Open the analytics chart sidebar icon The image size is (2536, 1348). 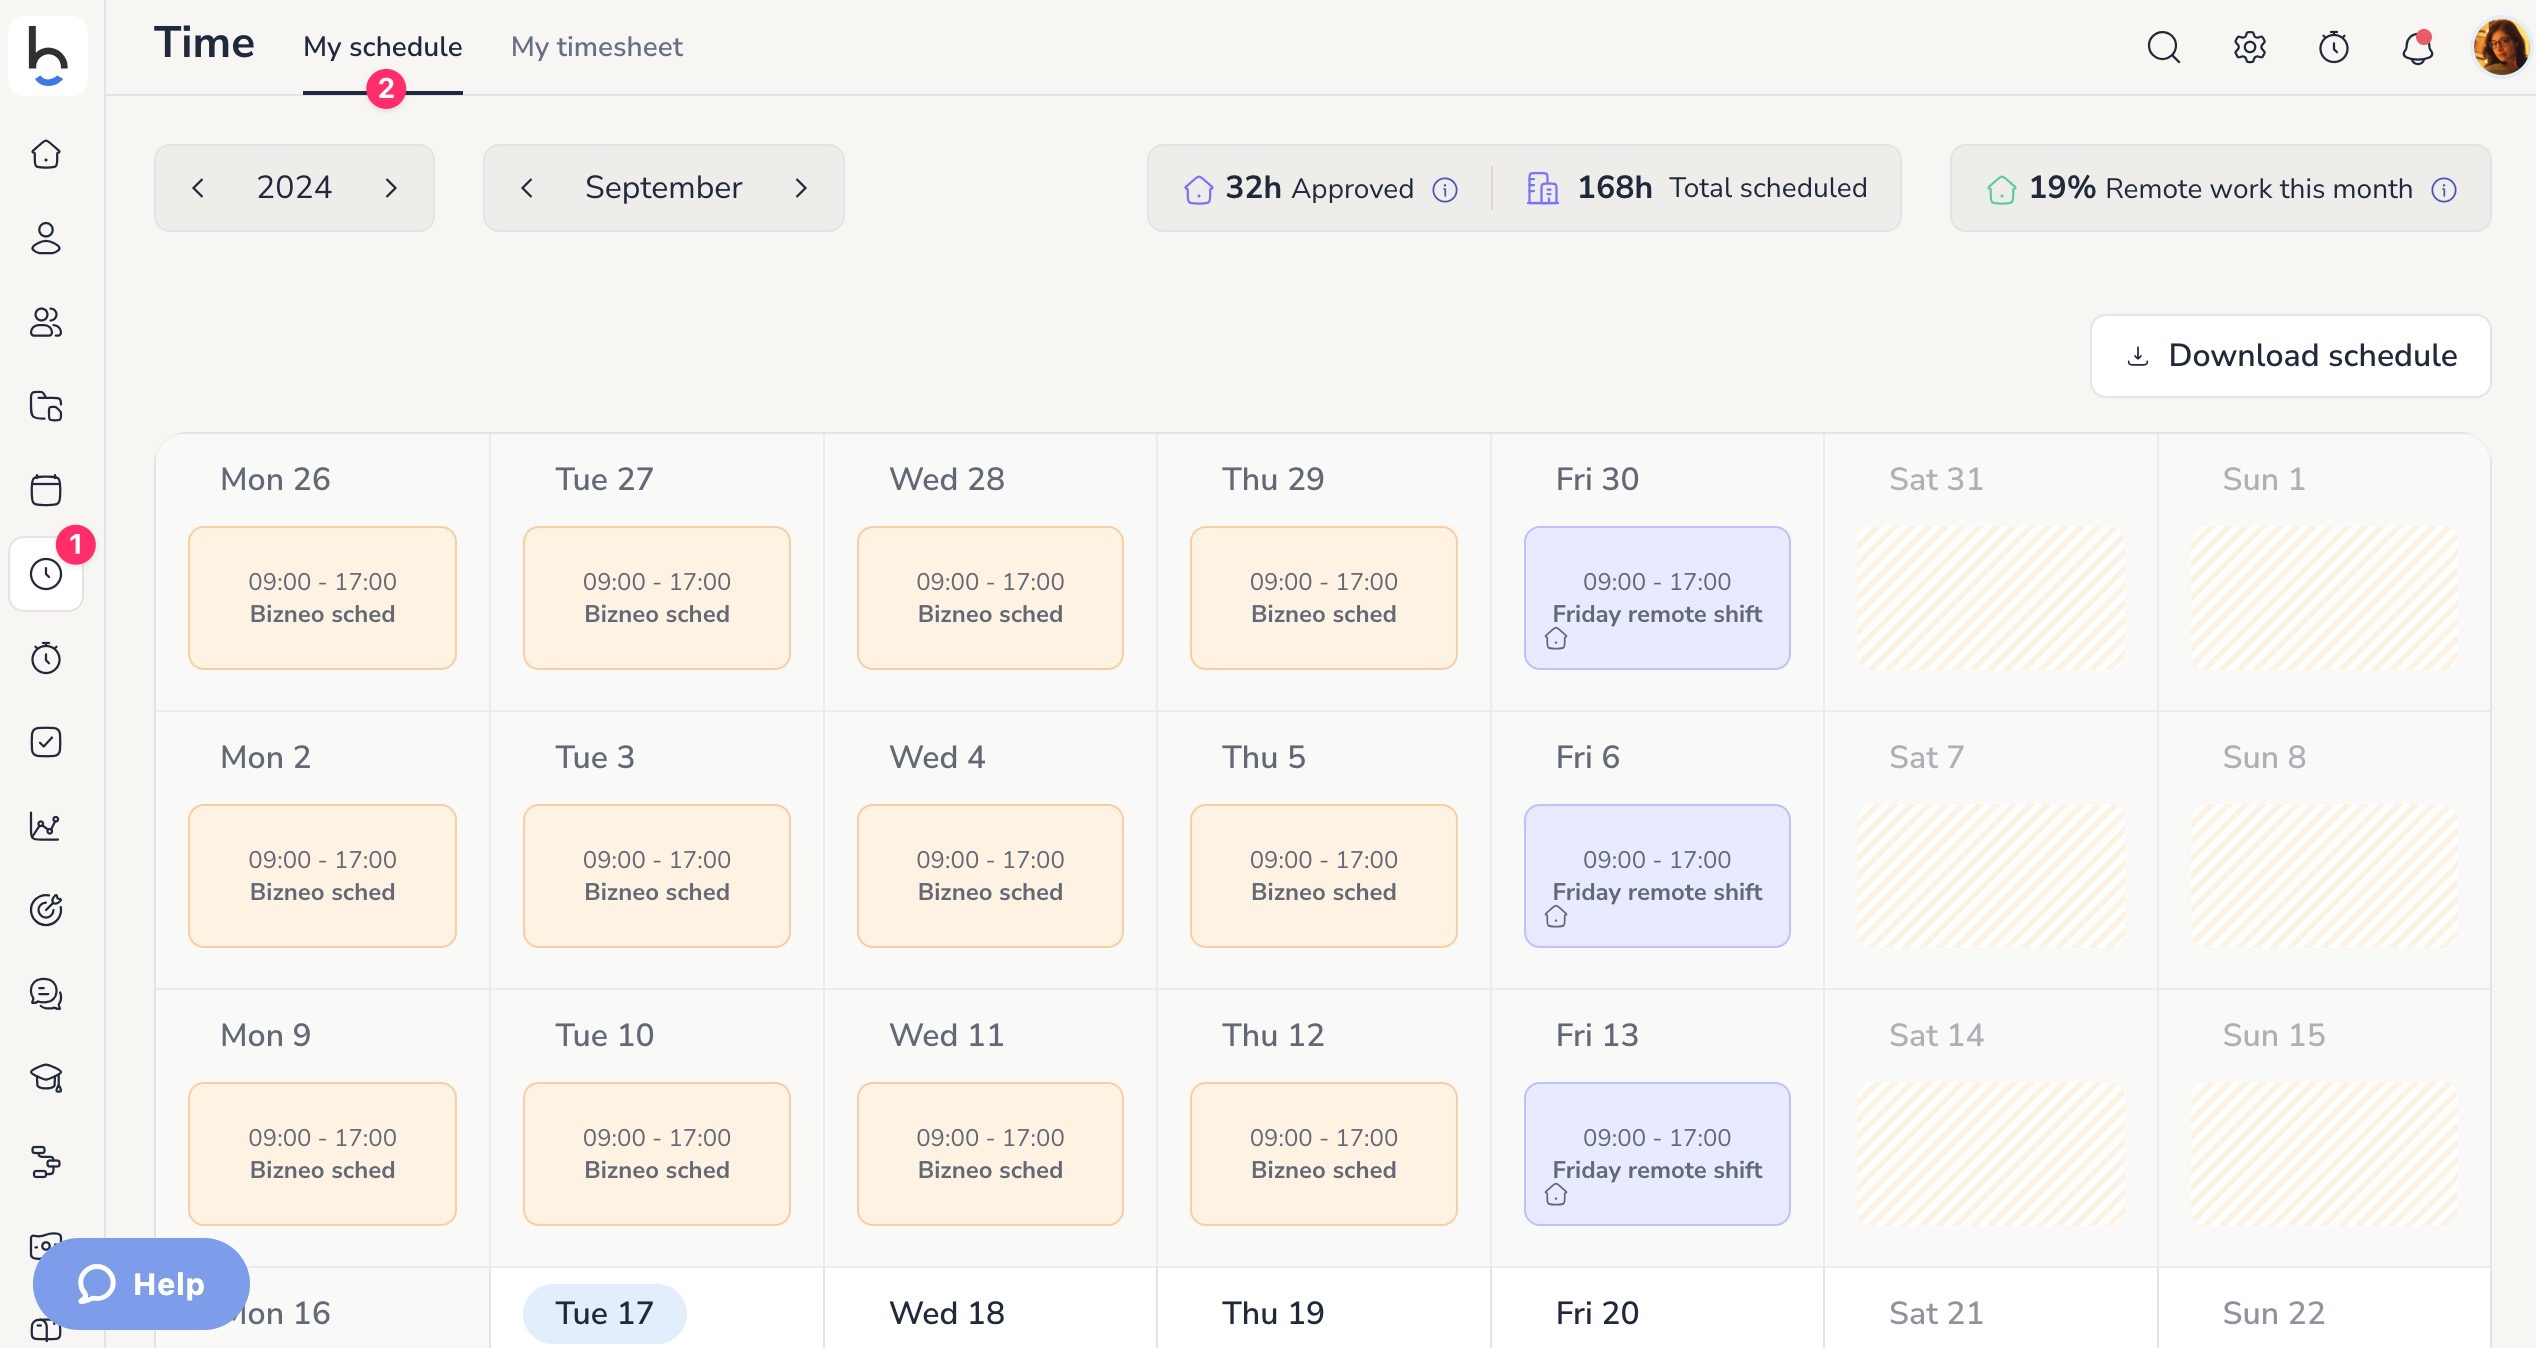[x=46, y=826]
